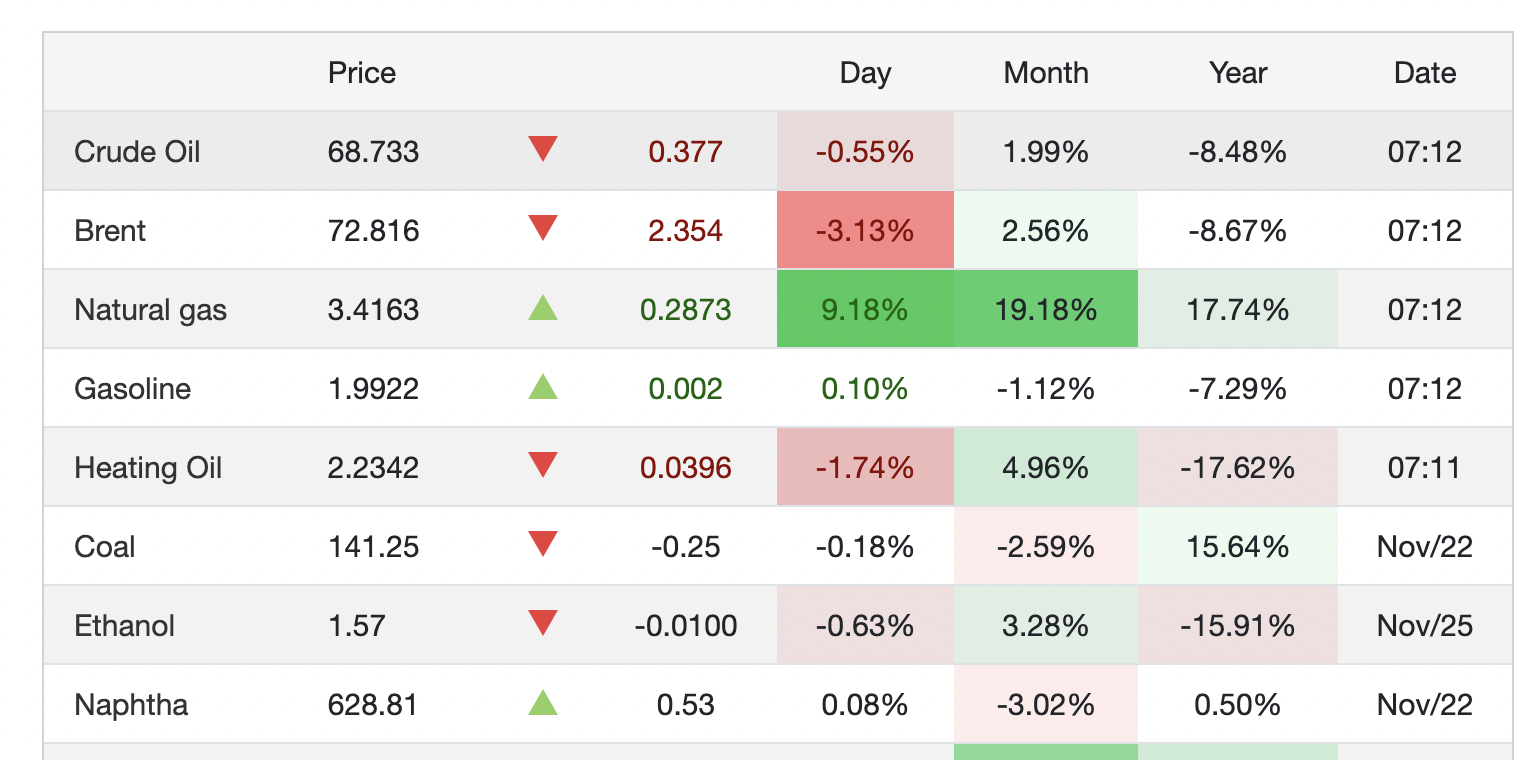1520x760 pixels.
Task: Click the Gasoline year change -7.29%
Action: [1238, 389]
